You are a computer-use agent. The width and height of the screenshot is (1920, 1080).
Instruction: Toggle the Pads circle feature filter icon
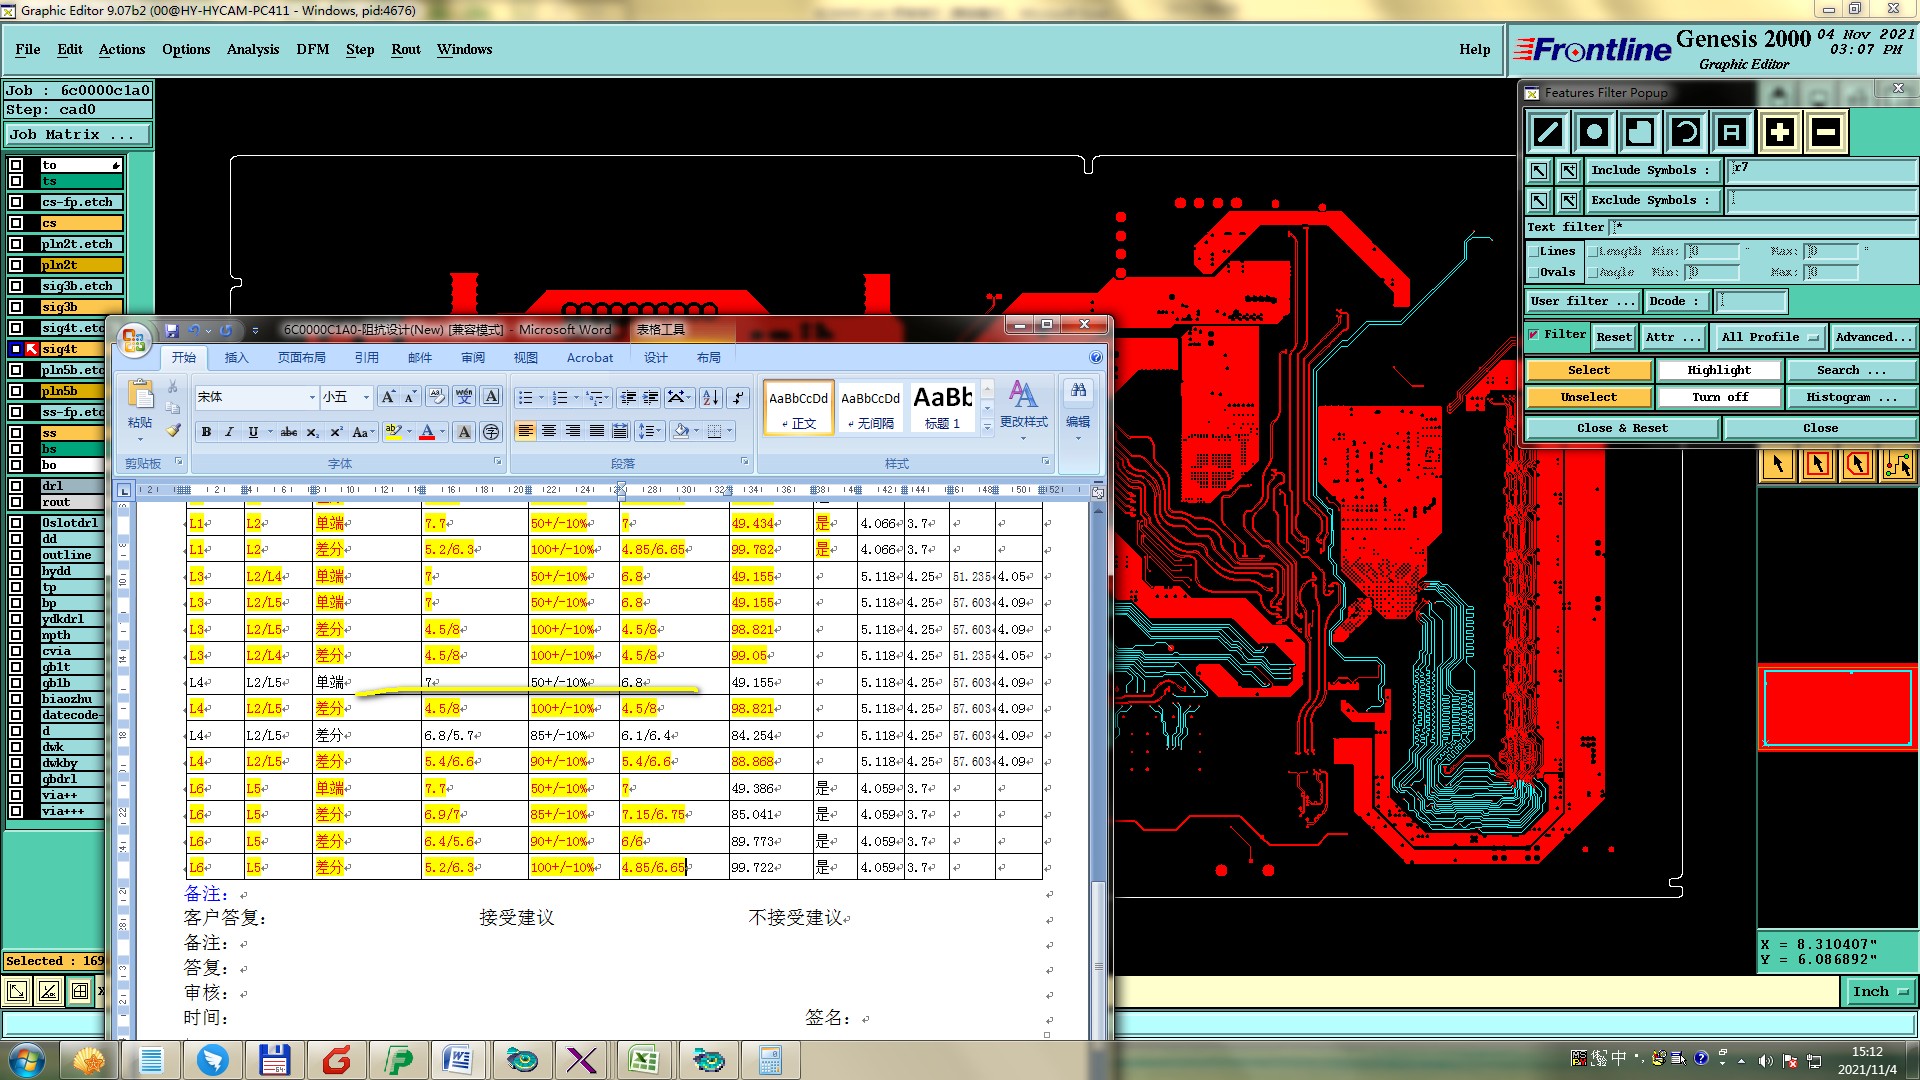click(1594, 132)
